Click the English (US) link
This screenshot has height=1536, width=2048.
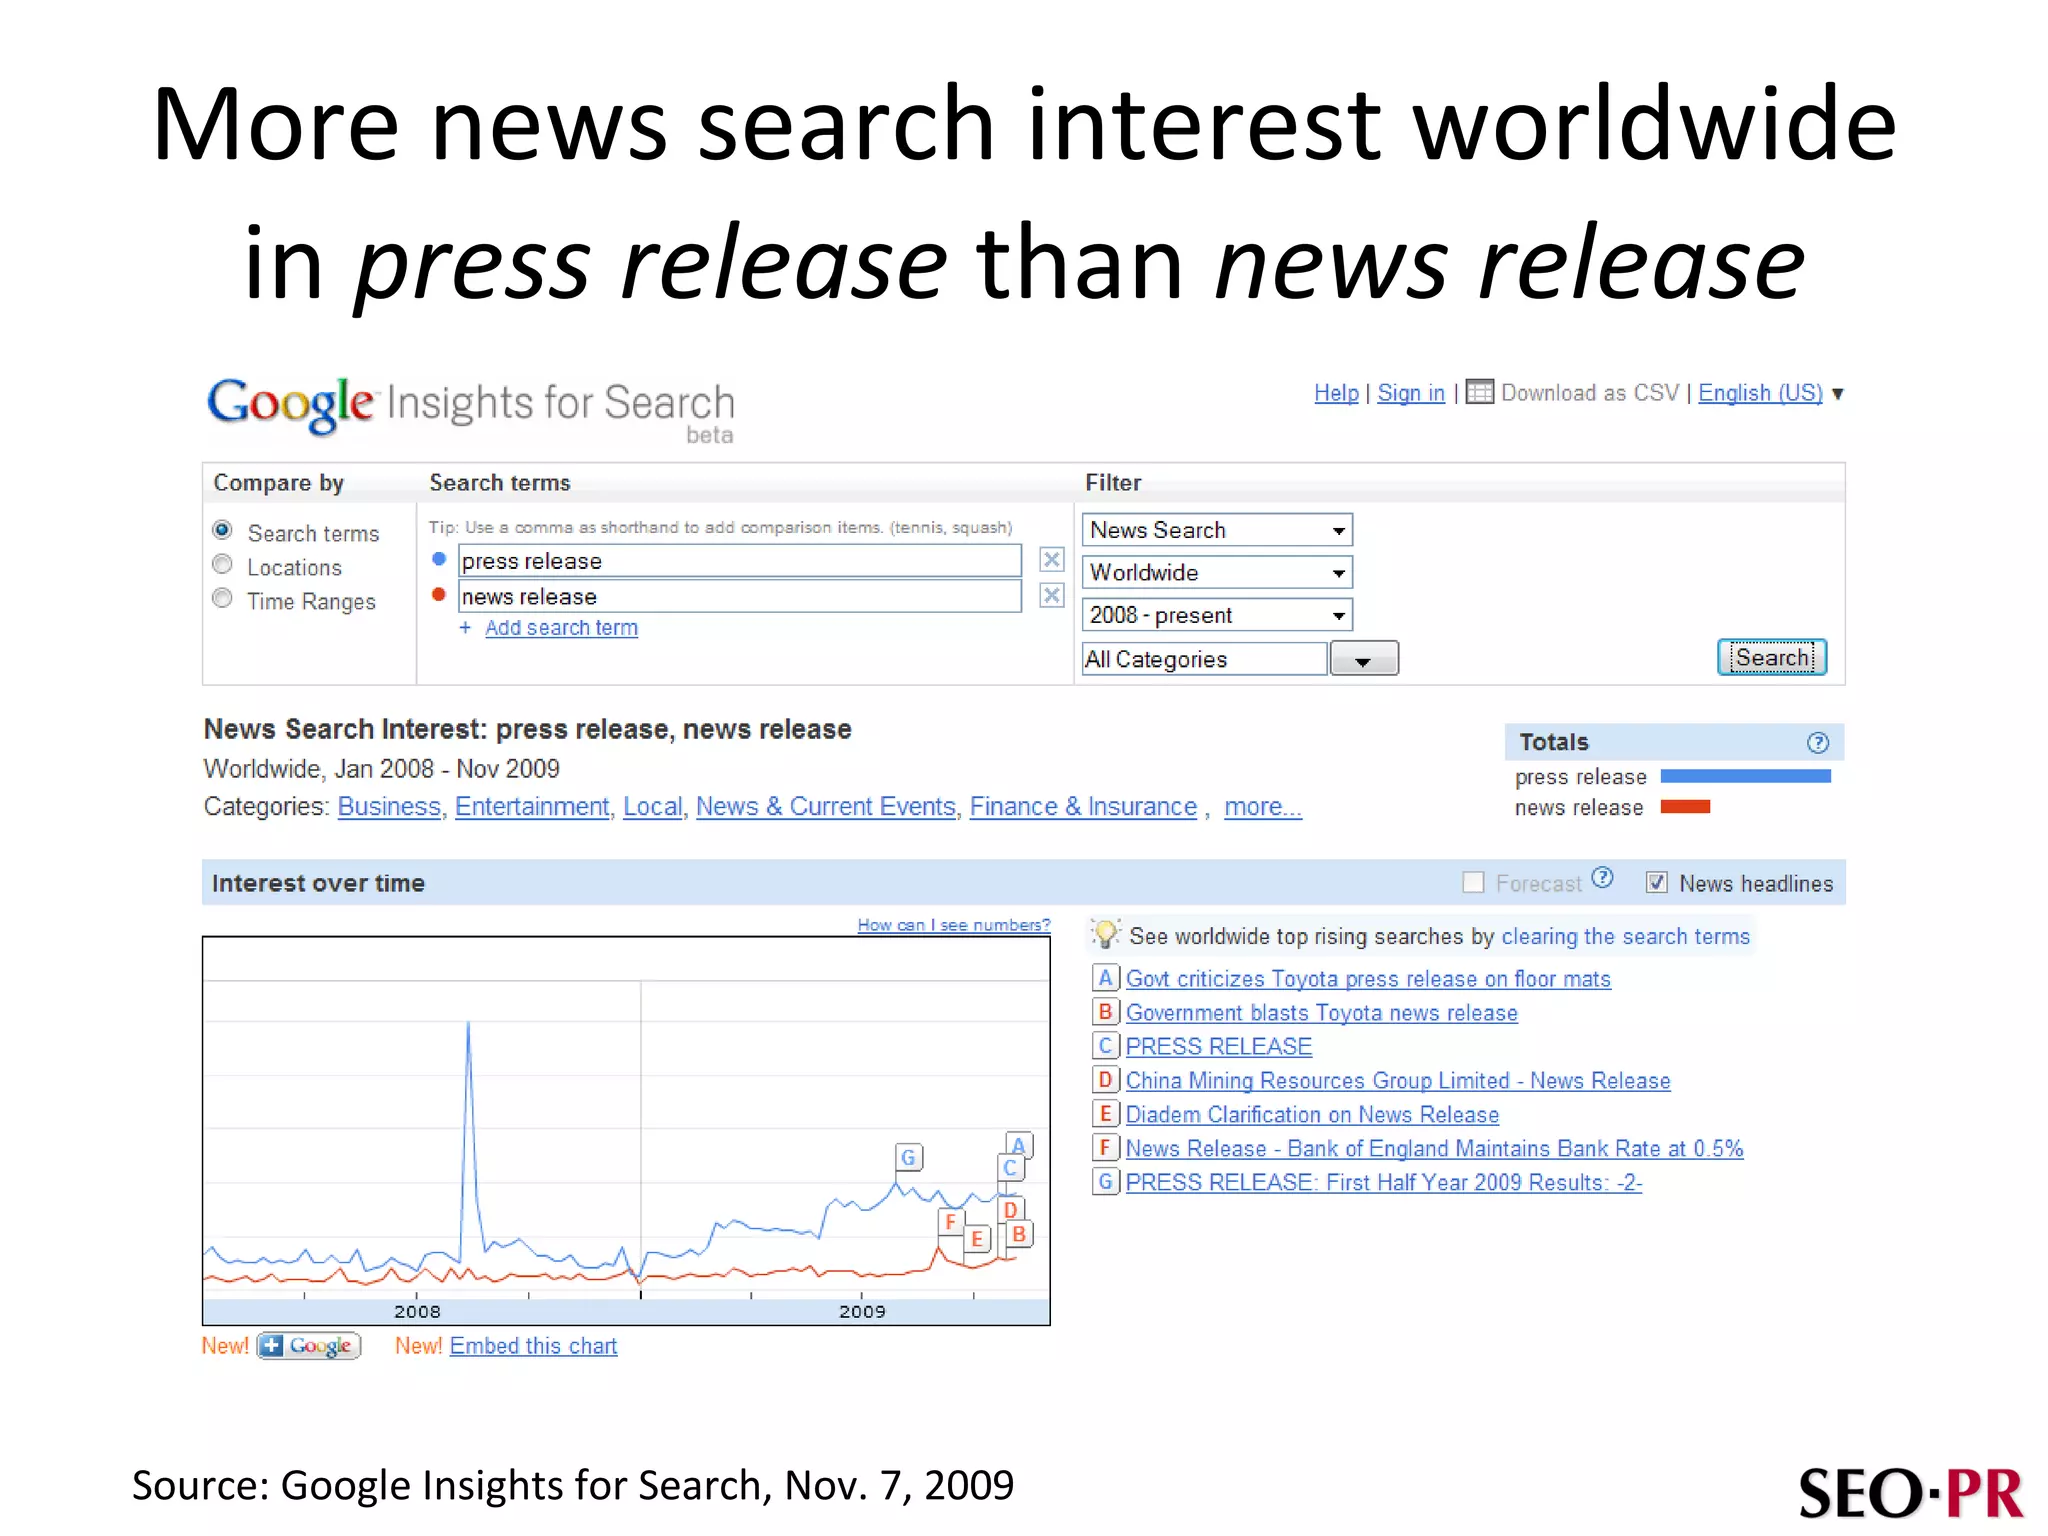pos(1760,393)
